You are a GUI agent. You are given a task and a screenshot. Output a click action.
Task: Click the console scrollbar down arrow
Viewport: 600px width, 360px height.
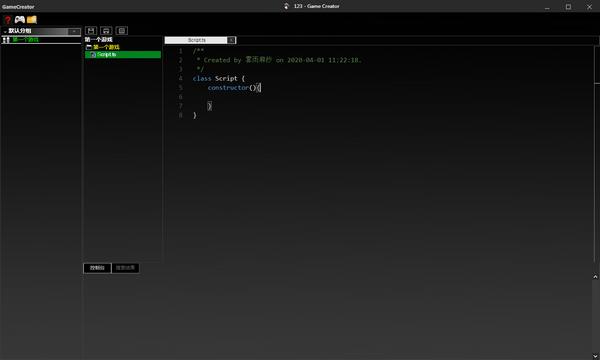[595, 355]
